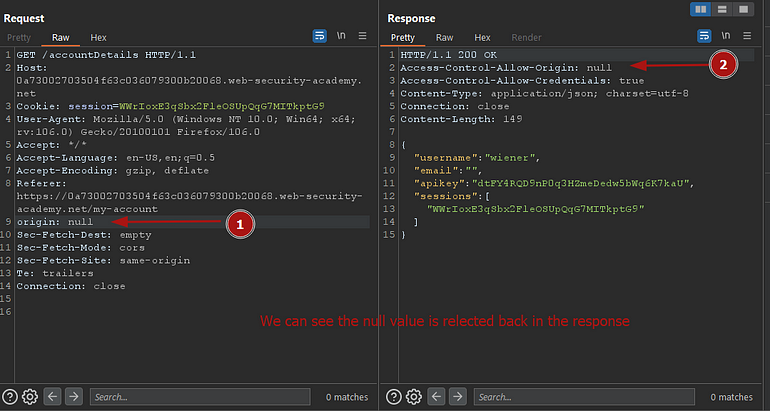Click the User-Agent header line

click(184, 126)
